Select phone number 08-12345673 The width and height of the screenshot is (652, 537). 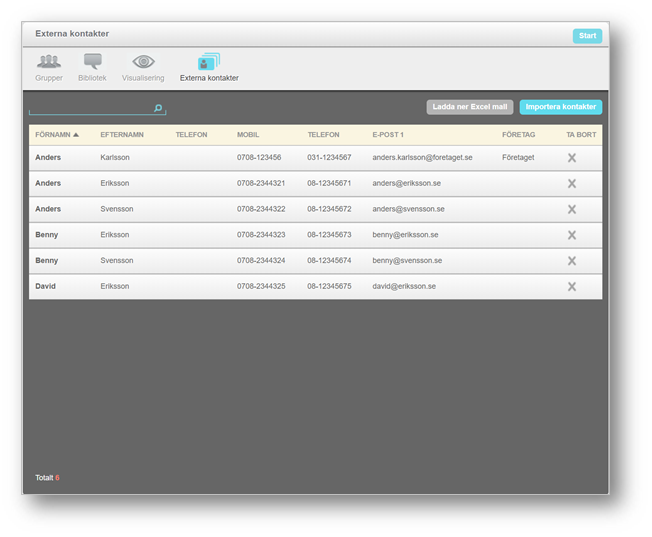[x=329, y=235]
